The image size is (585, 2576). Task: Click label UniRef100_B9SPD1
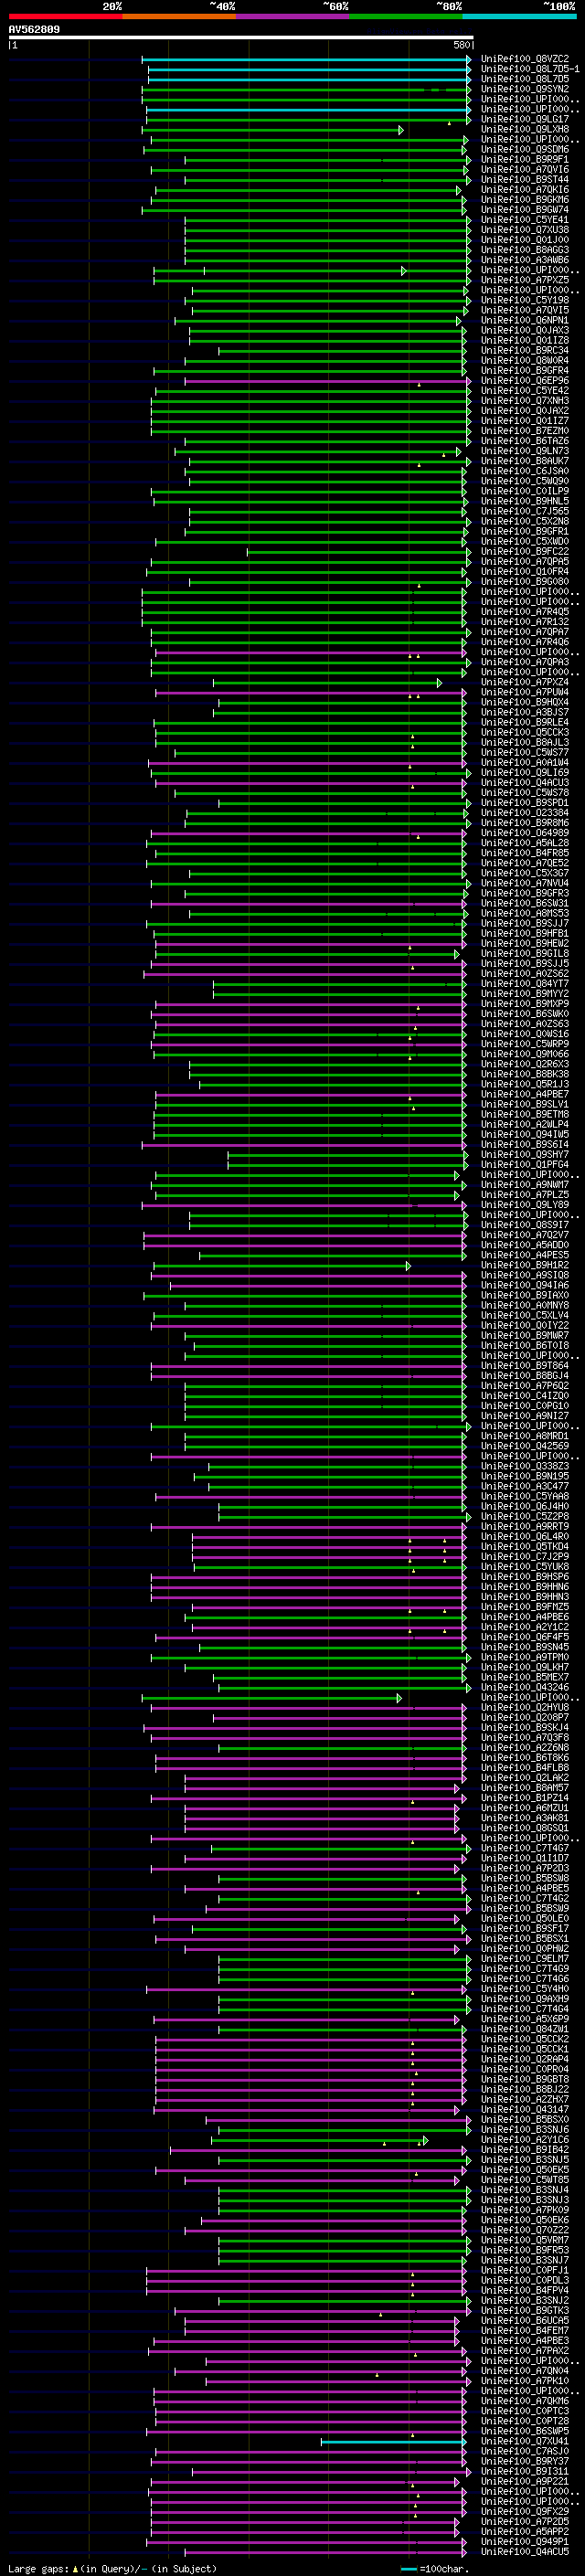[525, 803]
